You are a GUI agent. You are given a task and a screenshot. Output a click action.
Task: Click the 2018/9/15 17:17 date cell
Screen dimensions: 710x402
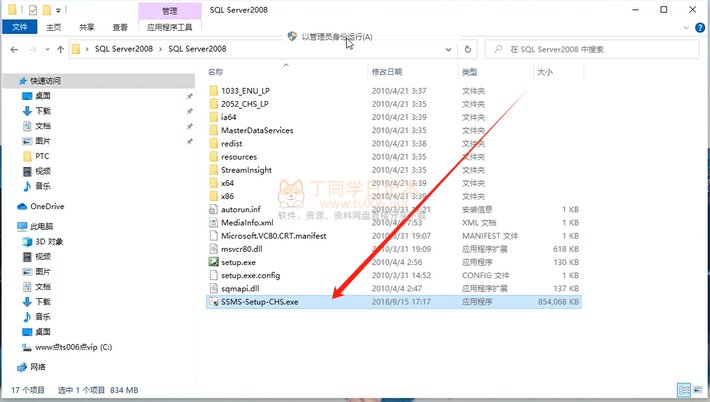401,302
